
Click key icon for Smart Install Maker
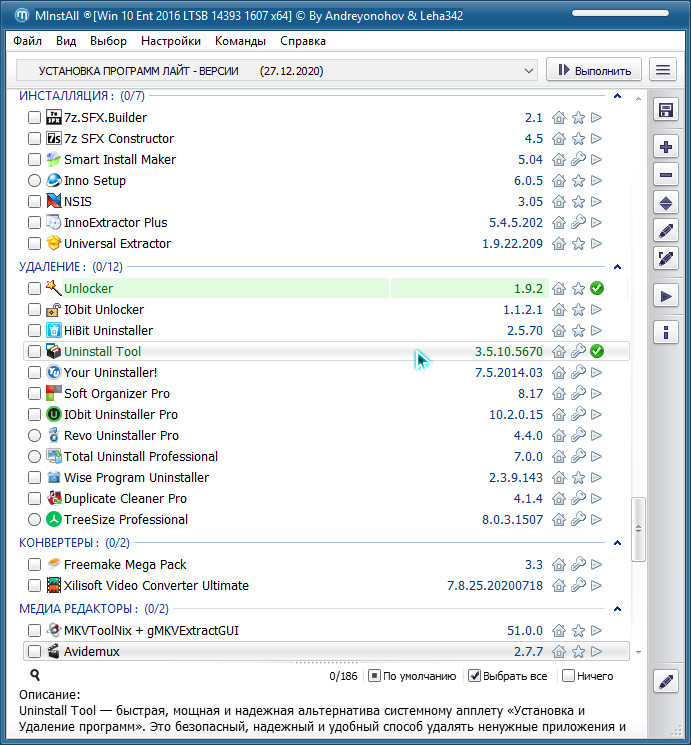[x=578, y=160]
